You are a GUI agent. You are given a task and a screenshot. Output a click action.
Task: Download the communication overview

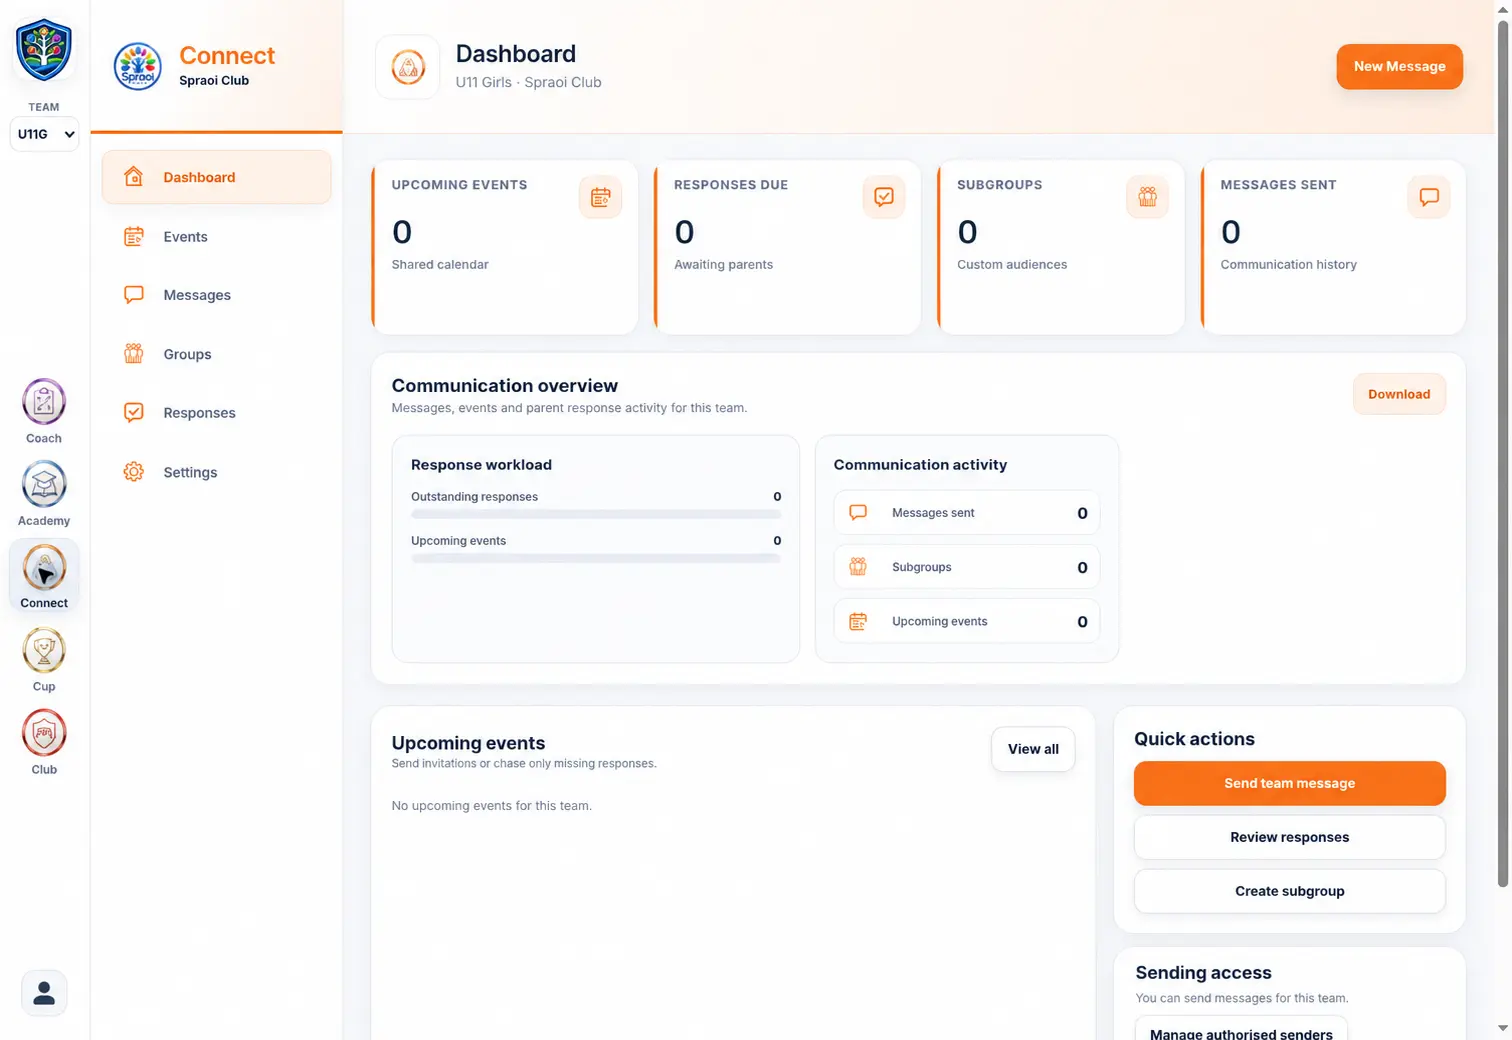[1399, 394]
